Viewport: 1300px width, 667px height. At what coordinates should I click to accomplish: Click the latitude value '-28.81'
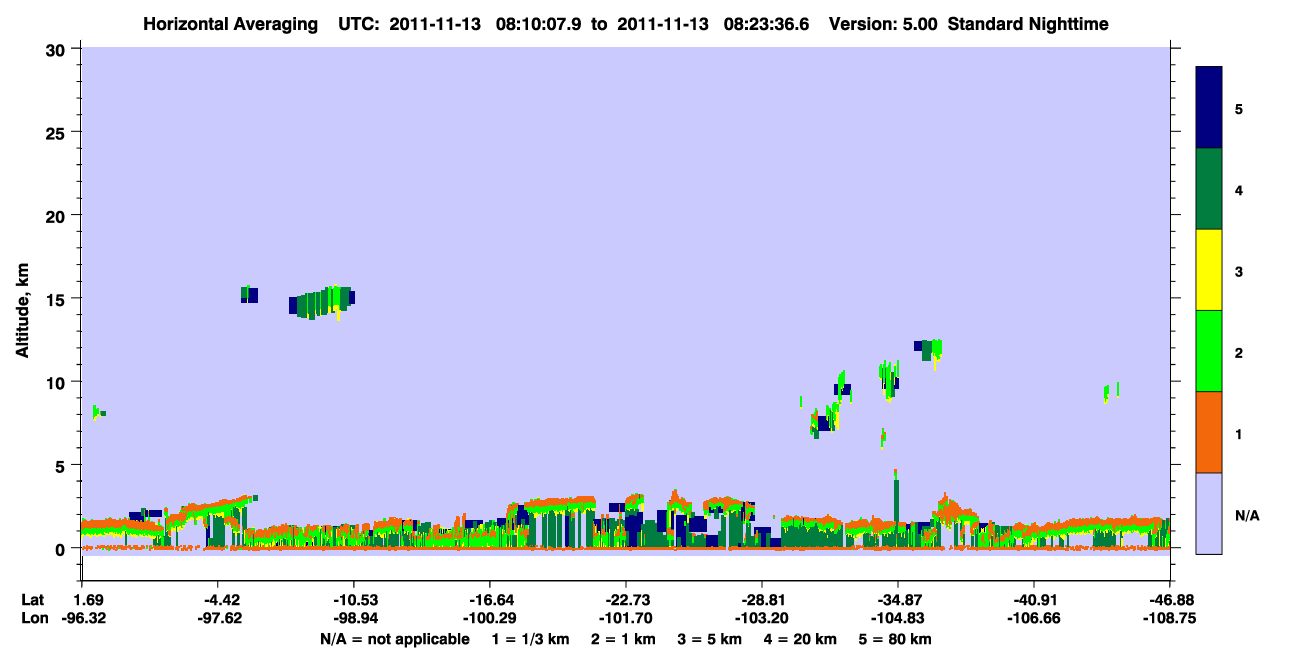762,600
